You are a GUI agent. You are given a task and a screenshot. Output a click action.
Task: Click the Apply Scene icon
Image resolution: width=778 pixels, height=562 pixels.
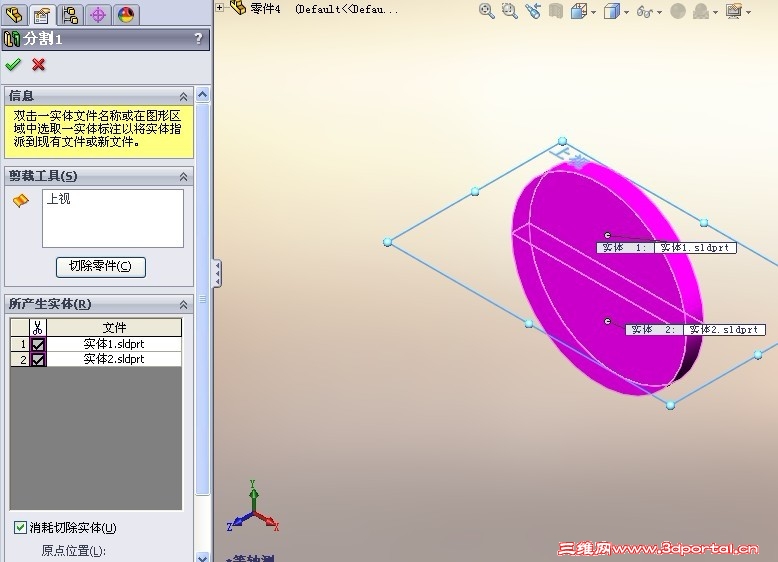point(701,11)
